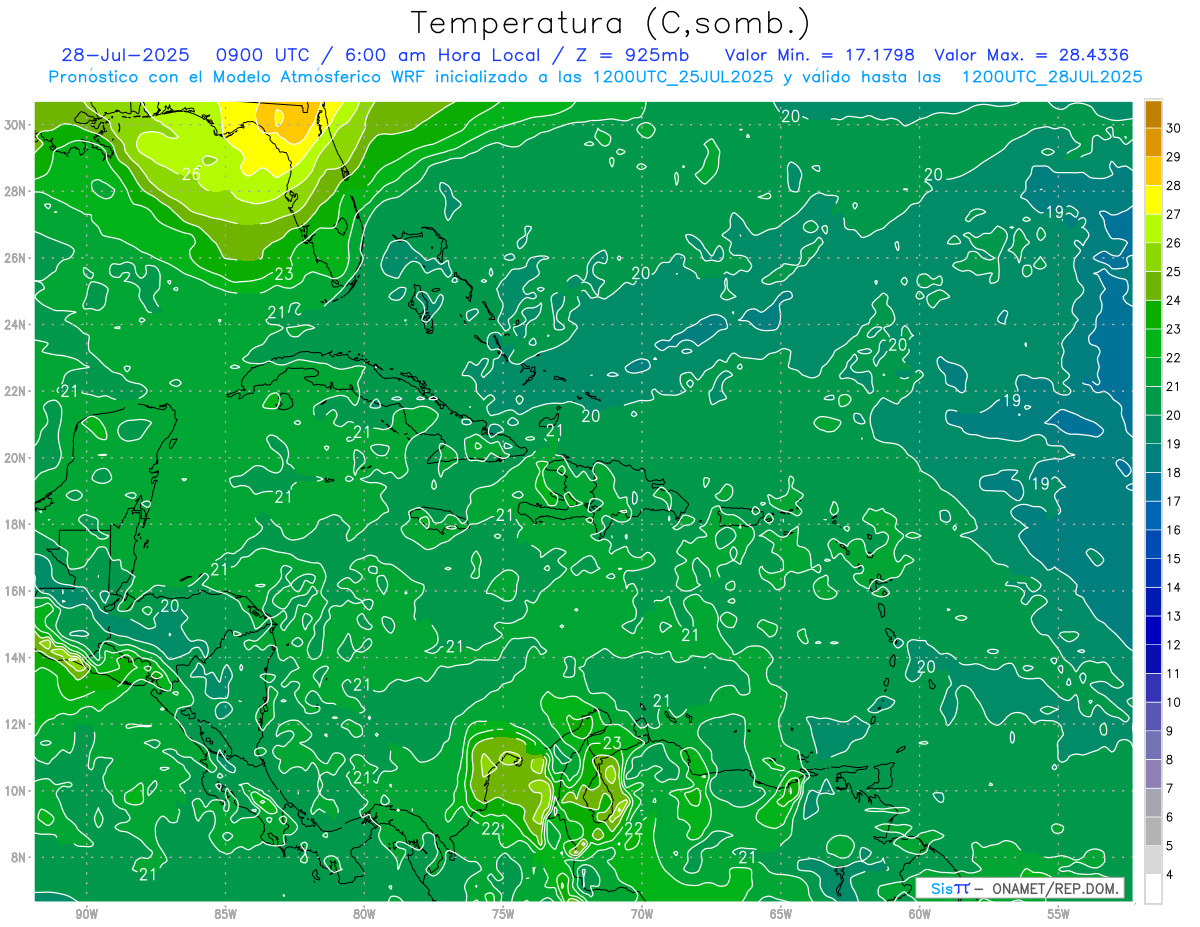Click the legend scale value '7'
This screenshot has width=1200, height=927.
click(x=1171, y=789)
